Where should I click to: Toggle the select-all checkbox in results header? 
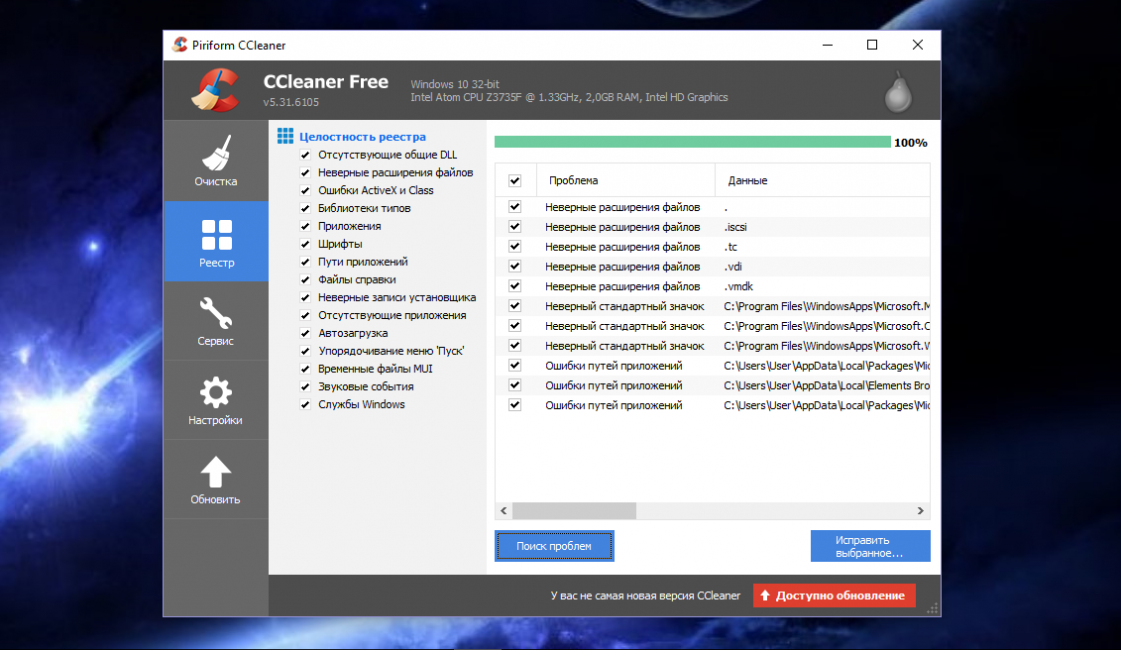point(515,181)
